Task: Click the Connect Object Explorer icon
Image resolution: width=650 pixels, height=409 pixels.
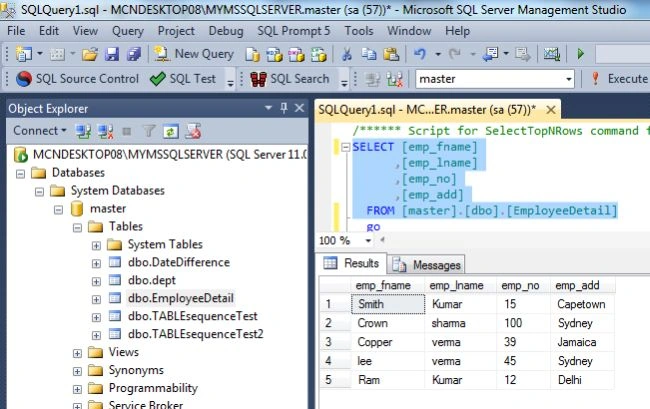Action: pos(83,132)
